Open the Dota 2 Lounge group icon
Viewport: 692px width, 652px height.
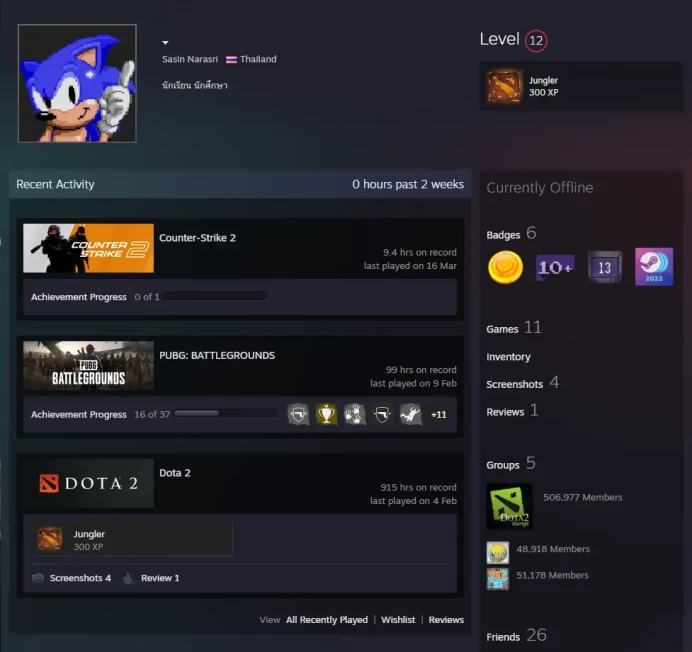(x=509, y=506)
